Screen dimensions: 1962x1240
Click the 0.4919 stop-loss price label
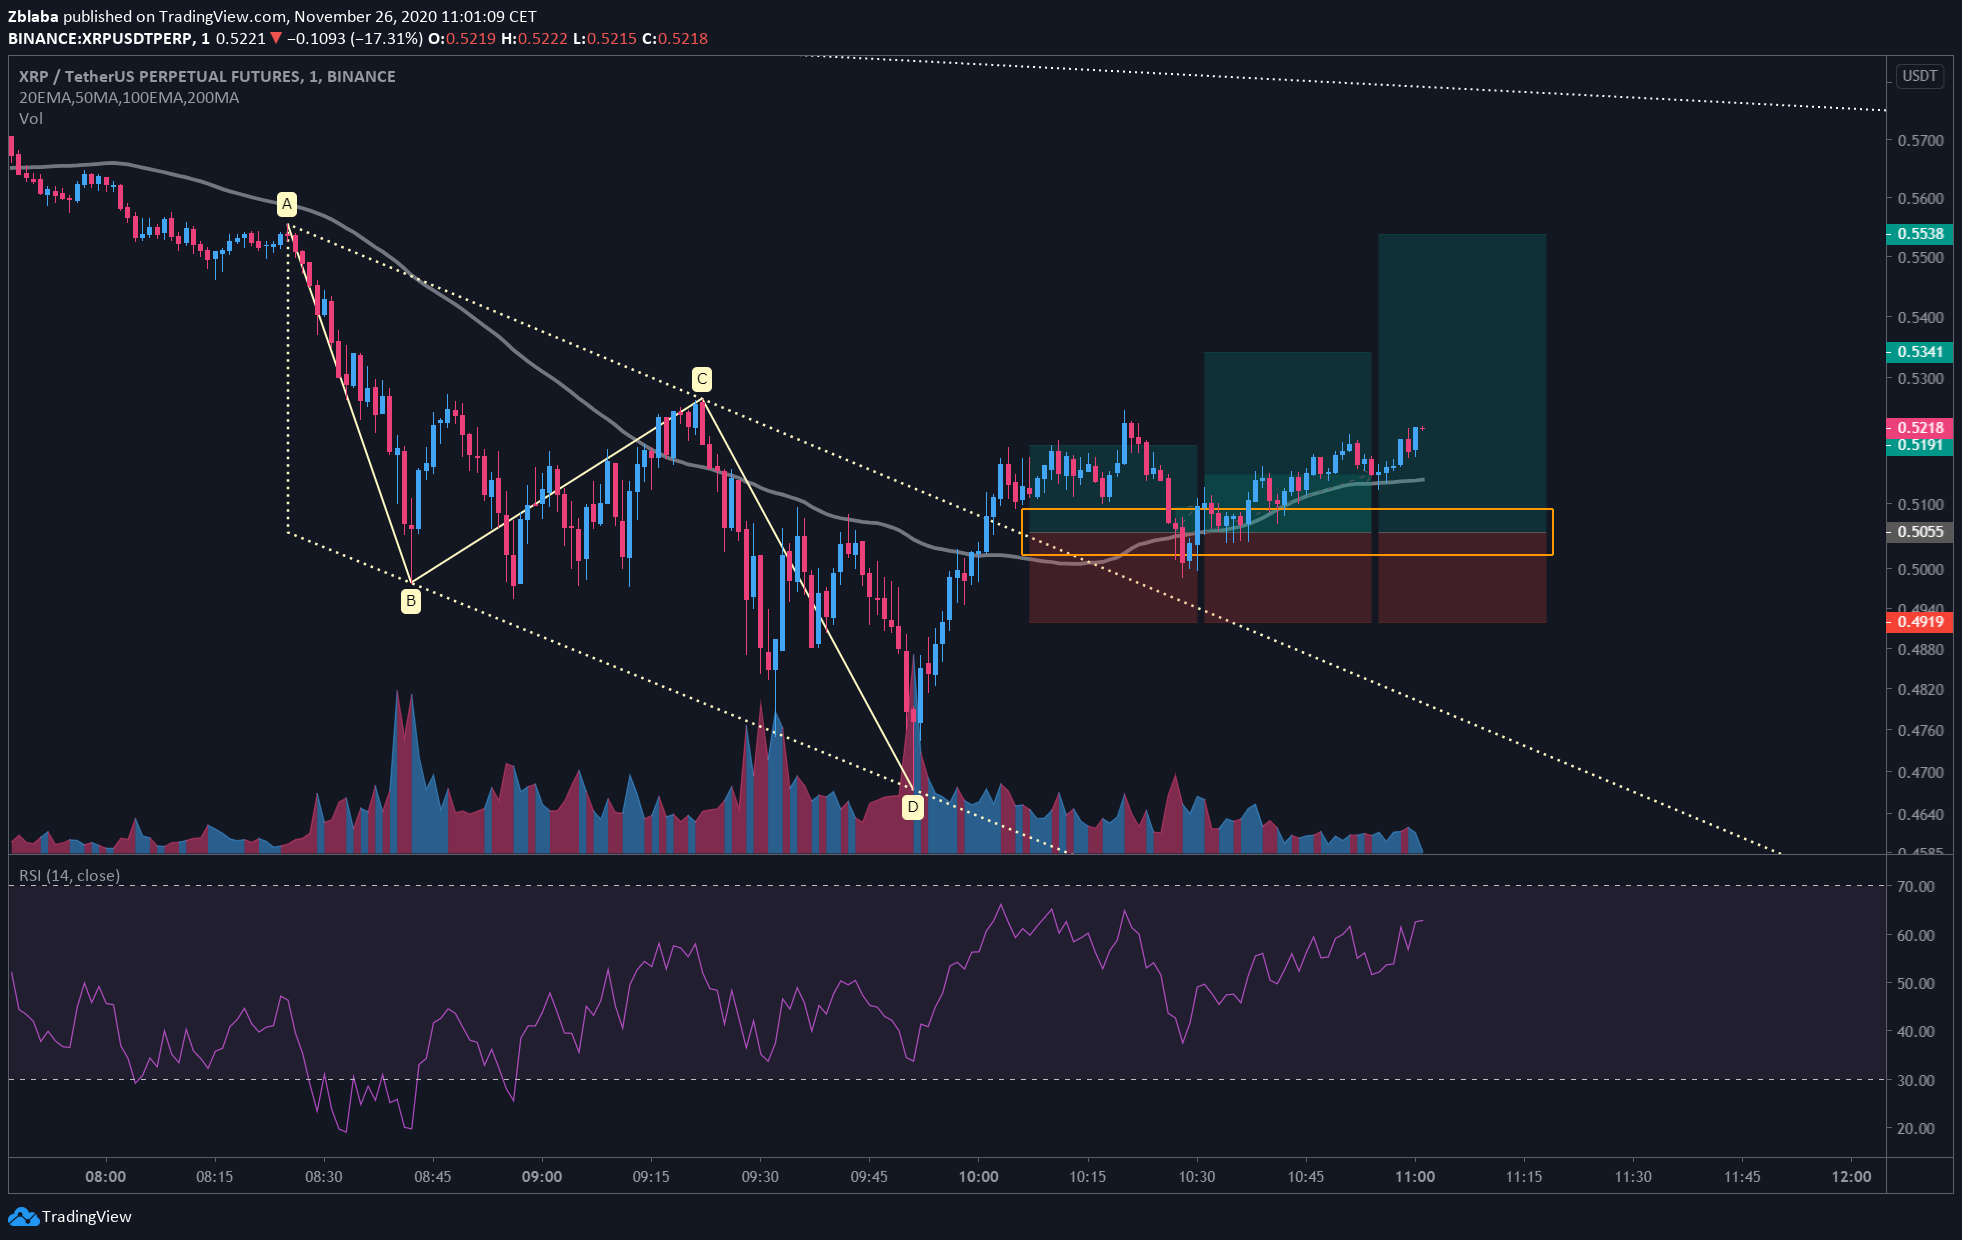(x=1919, y=622)
